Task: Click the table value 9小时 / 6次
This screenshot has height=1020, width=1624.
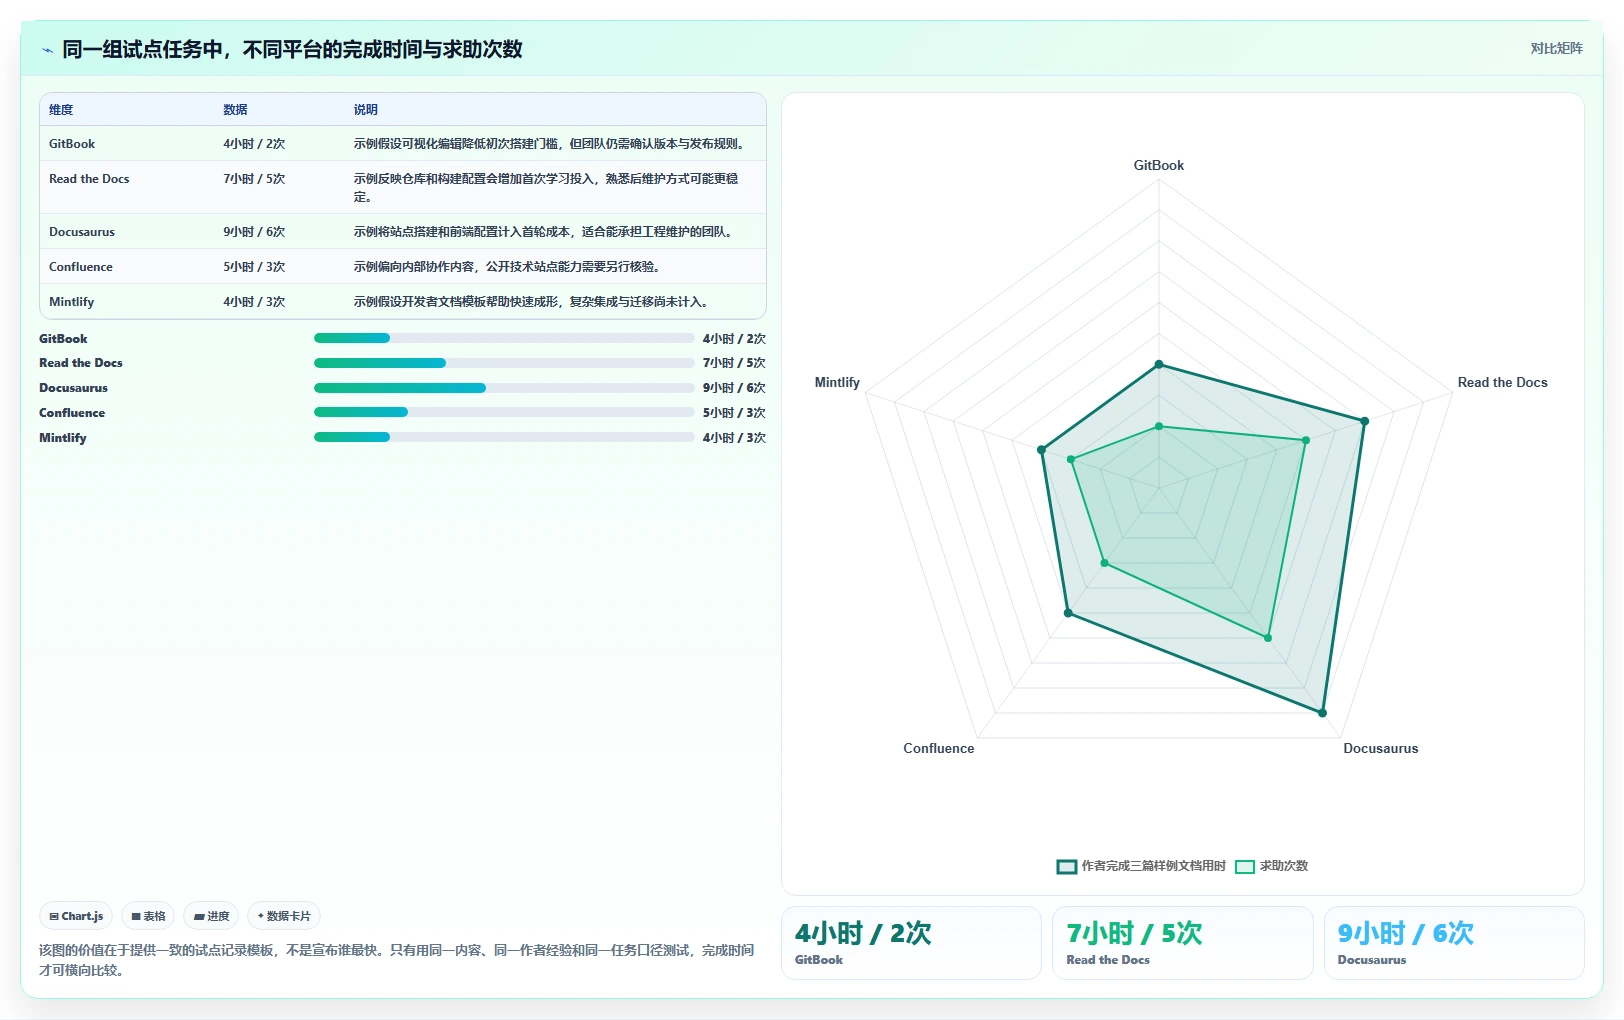Action: click(254, 232)
